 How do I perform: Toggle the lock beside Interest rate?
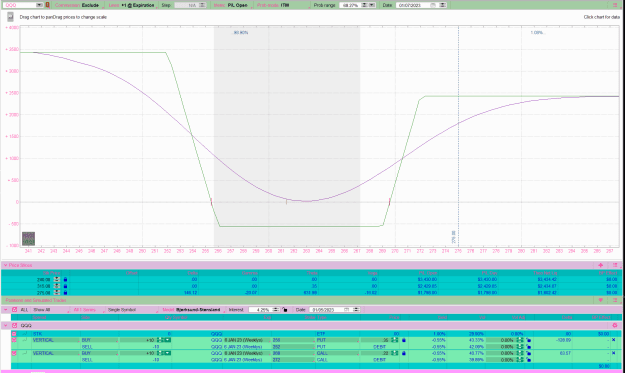pyautogui.click(x=285, y=310)
